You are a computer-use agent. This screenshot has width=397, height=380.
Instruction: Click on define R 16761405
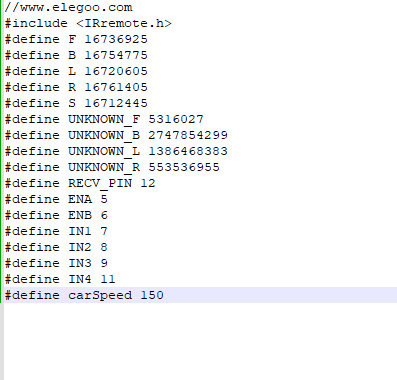76,87
